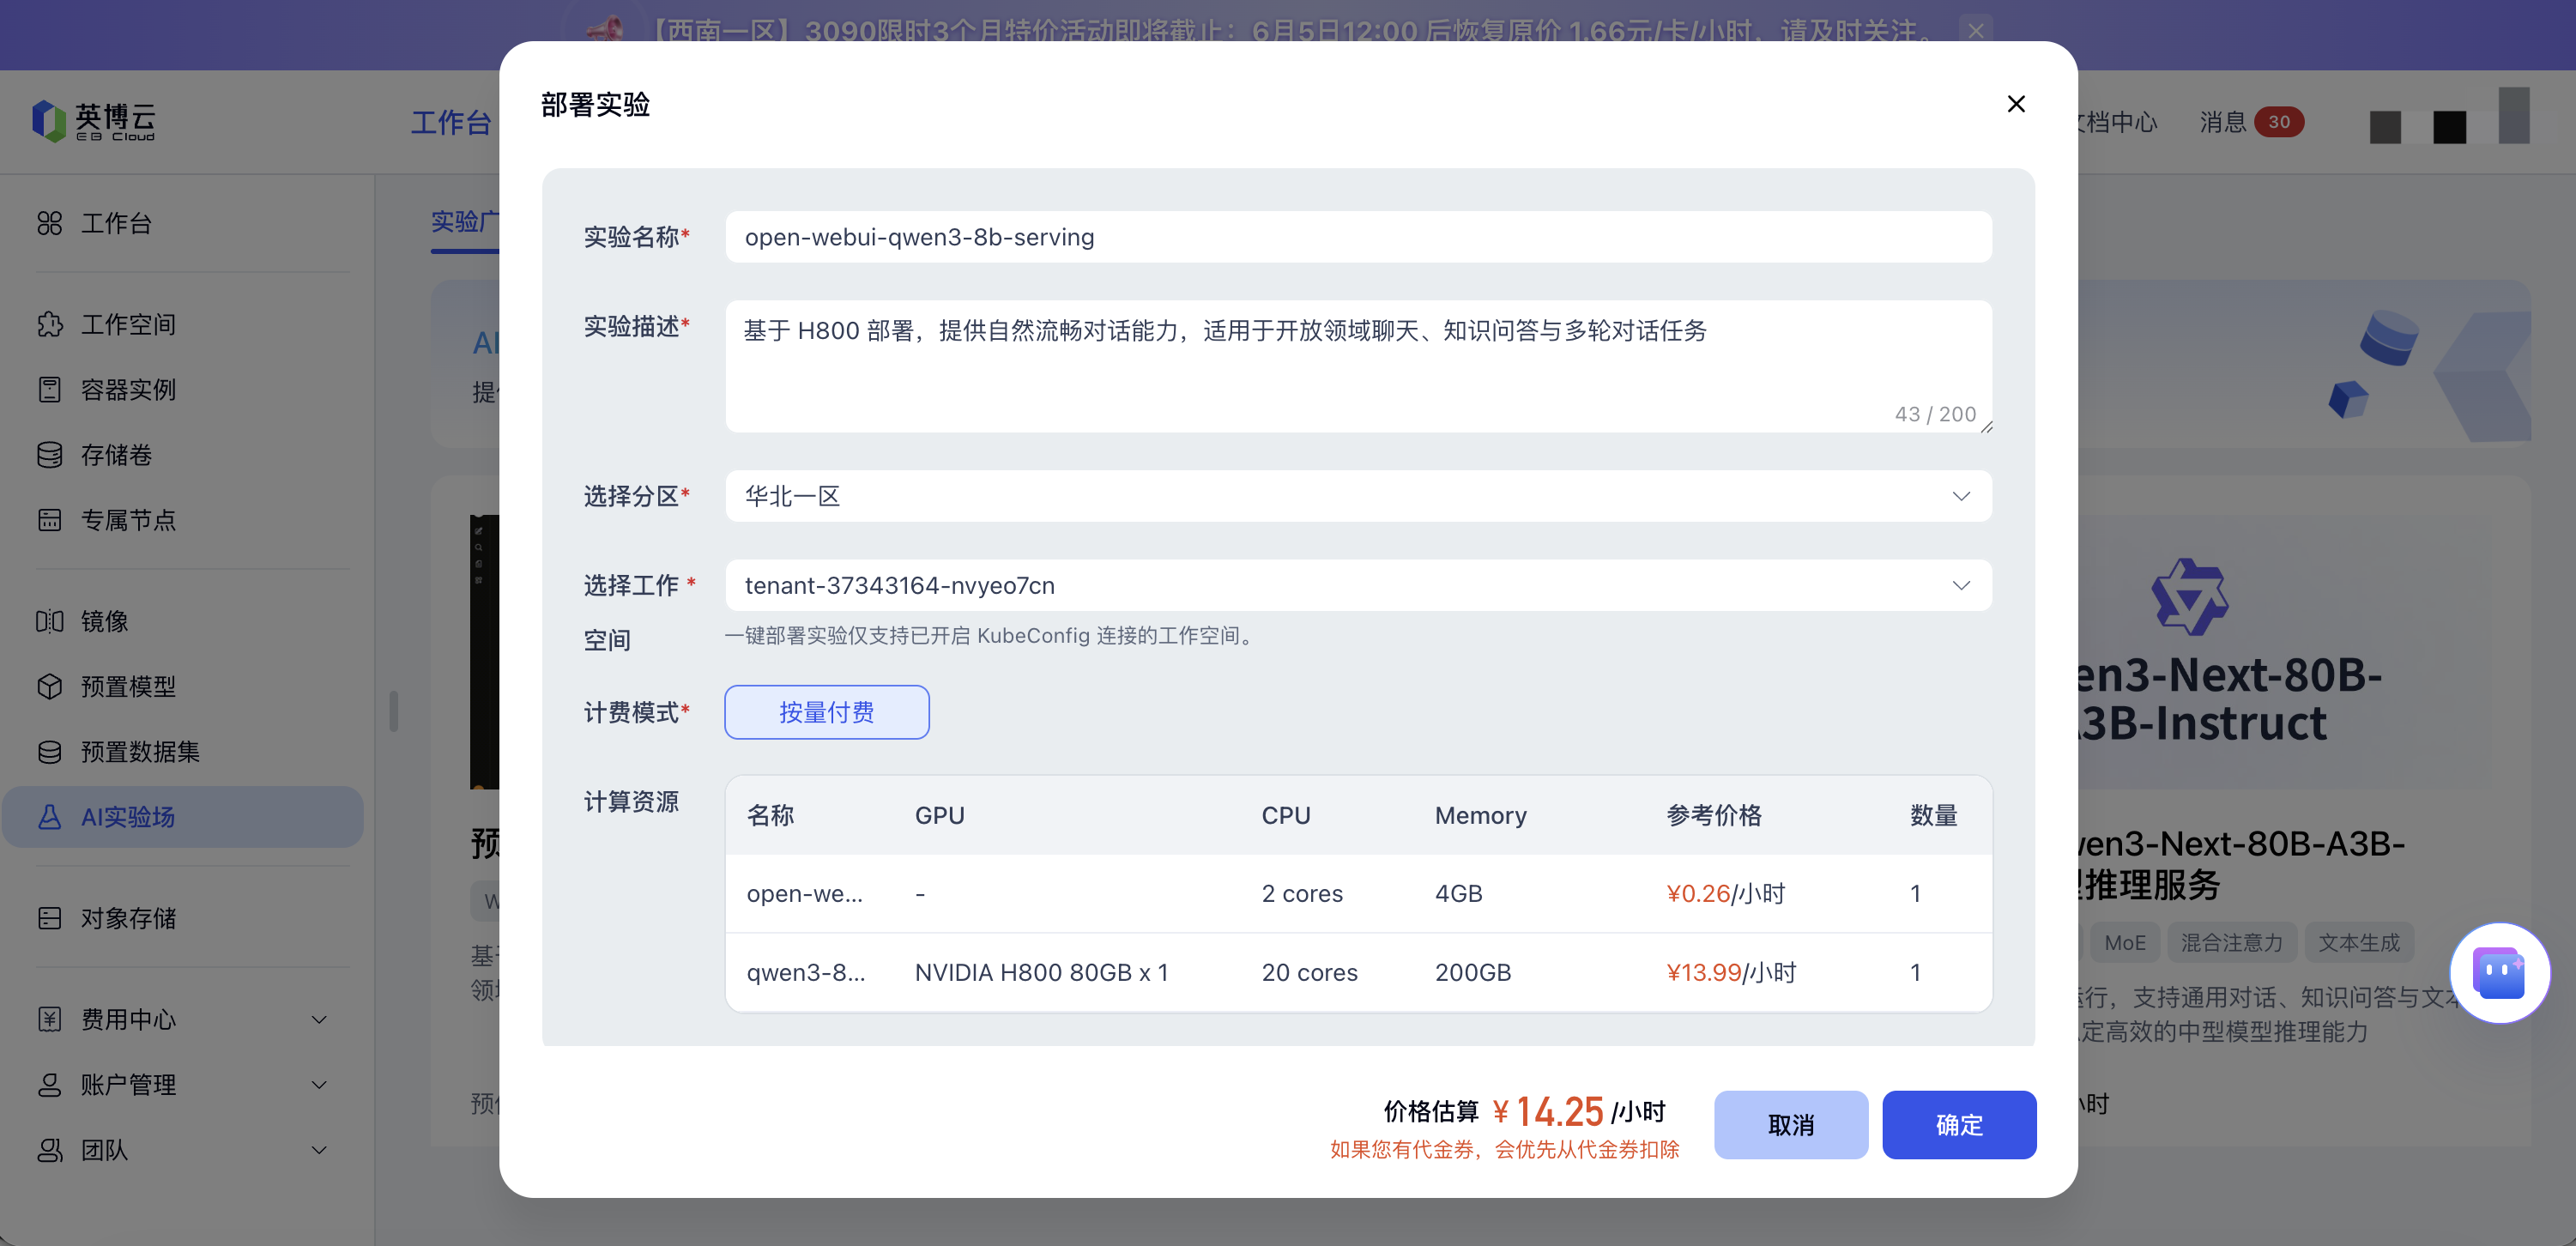
Task: Click the 英博云 logo
Action: [94, 122]
